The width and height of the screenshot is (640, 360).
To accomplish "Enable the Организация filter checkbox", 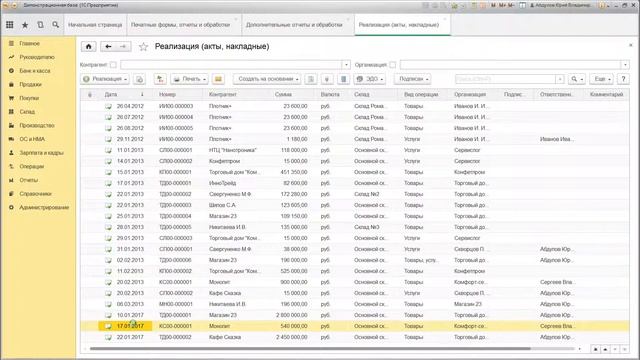I will (x=392, y=64).
